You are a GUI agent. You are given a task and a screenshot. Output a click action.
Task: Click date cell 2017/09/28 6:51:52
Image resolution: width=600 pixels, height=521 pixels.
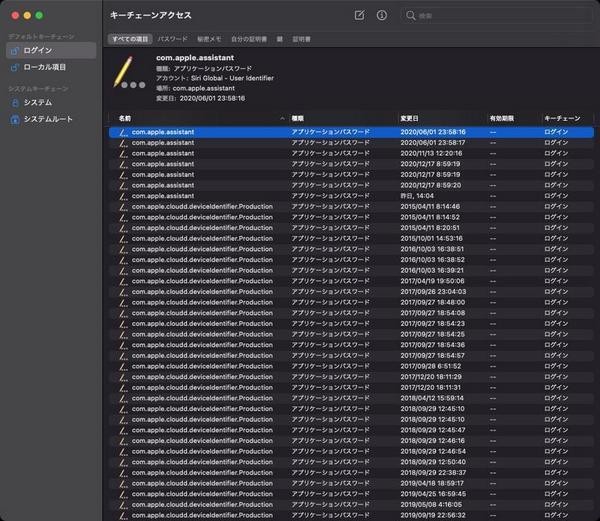431,366
